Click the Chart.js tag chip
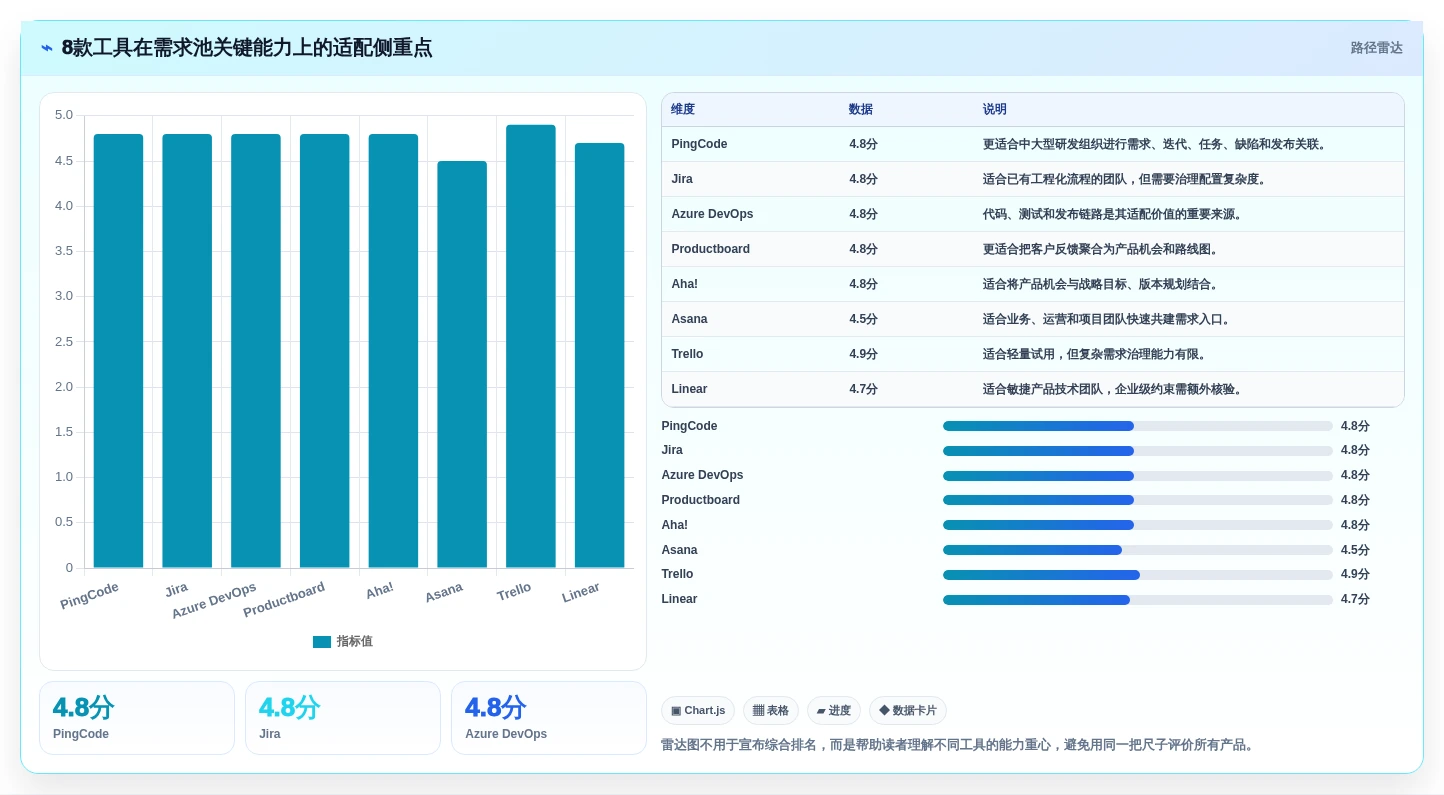Viewport: 1444px width, 795px height. [x=698, y=711]
